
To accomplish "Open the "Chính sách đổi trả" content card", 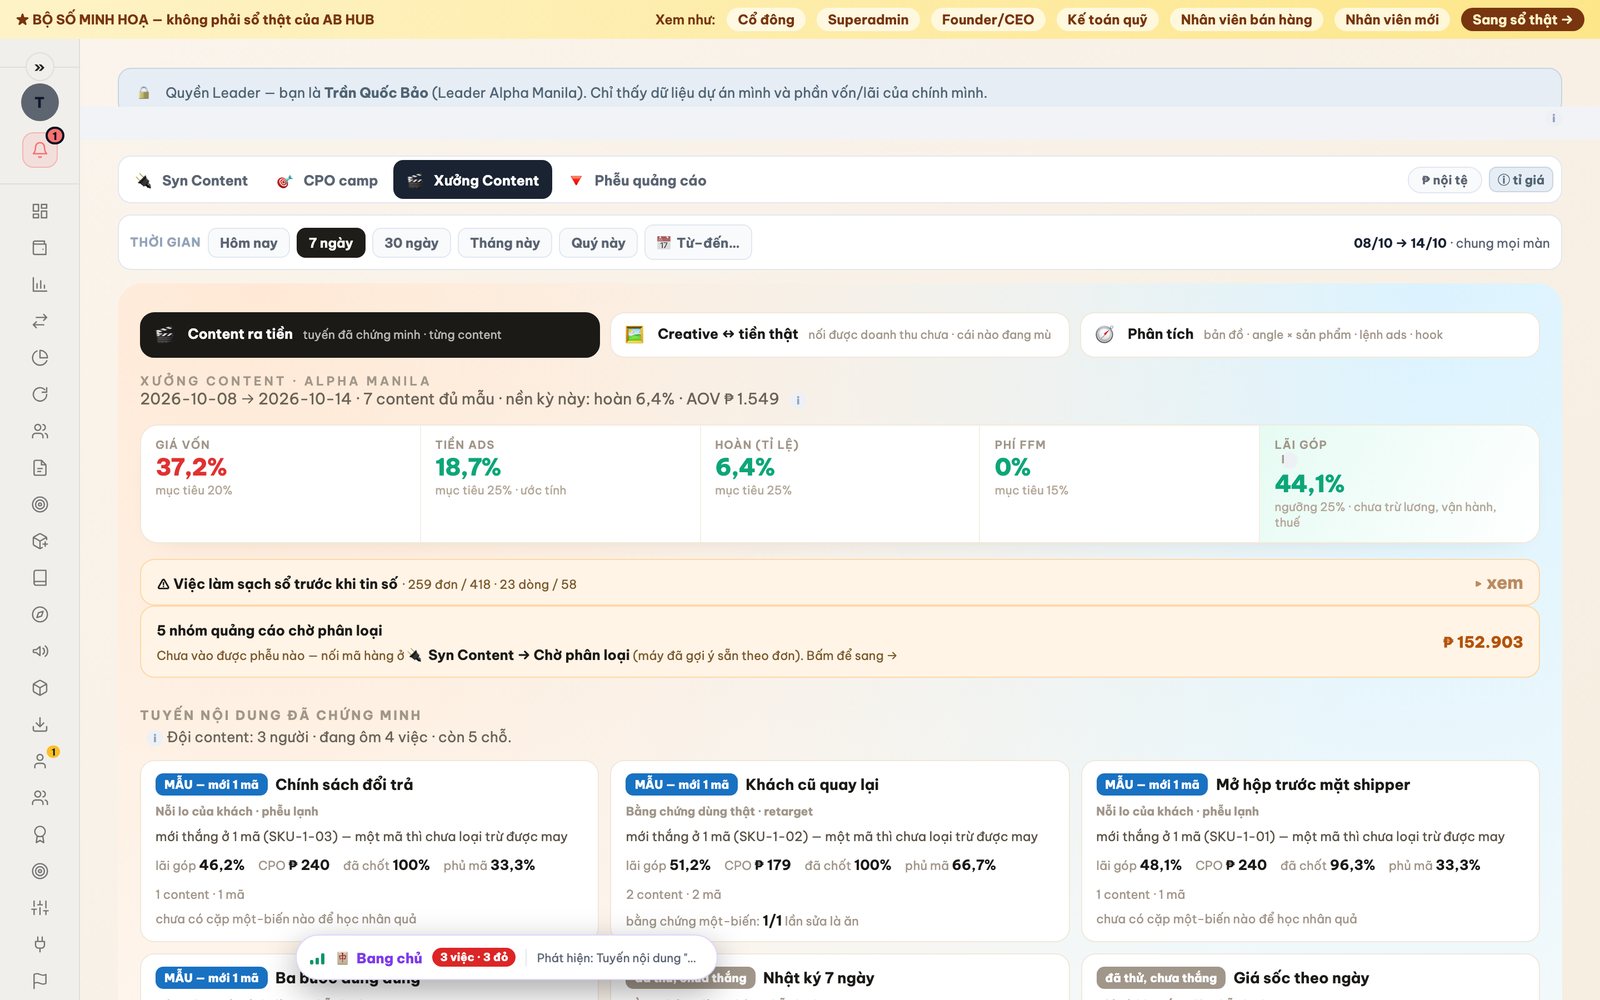I will point(369,851).
